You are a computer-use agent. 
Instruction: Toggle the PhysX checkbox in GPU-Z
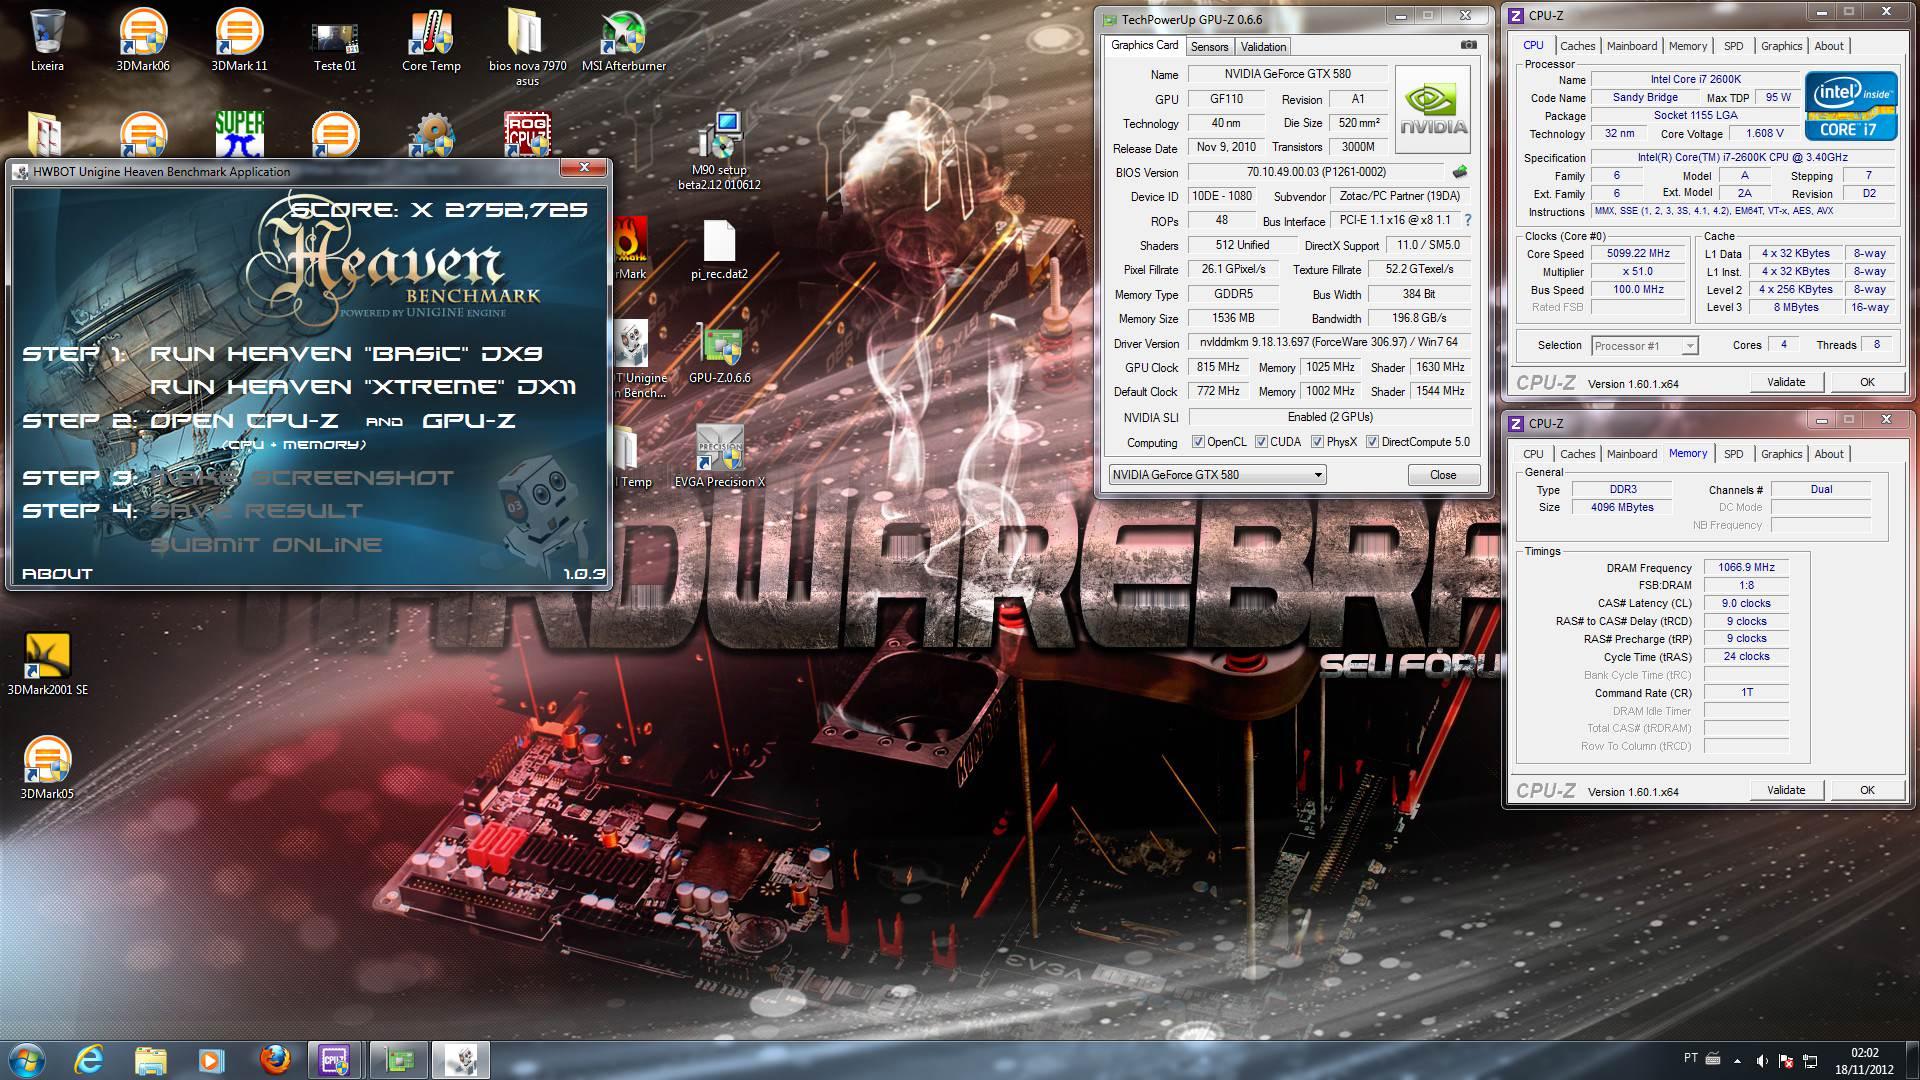[x=1317, y=442]
